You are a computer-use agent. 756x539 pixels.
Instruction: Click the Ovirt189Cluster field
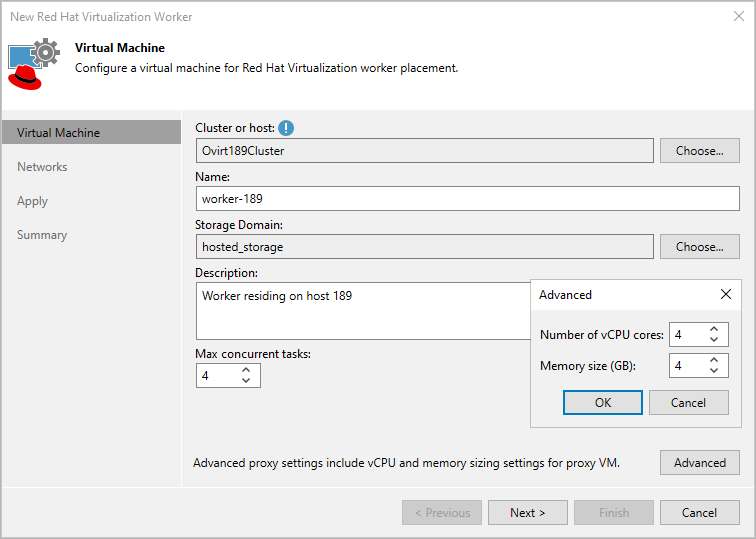(x=425, y=150)
